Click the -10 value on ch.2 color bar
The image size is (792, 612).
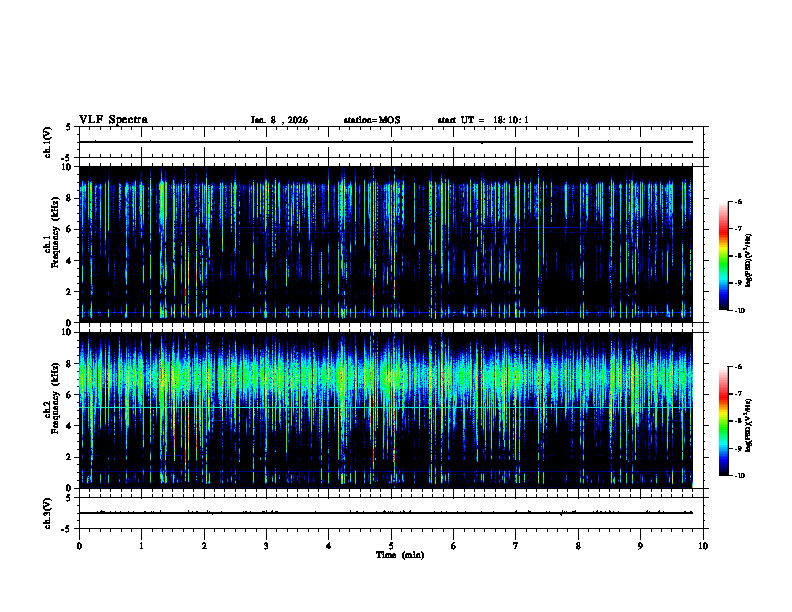click(739, 476)
